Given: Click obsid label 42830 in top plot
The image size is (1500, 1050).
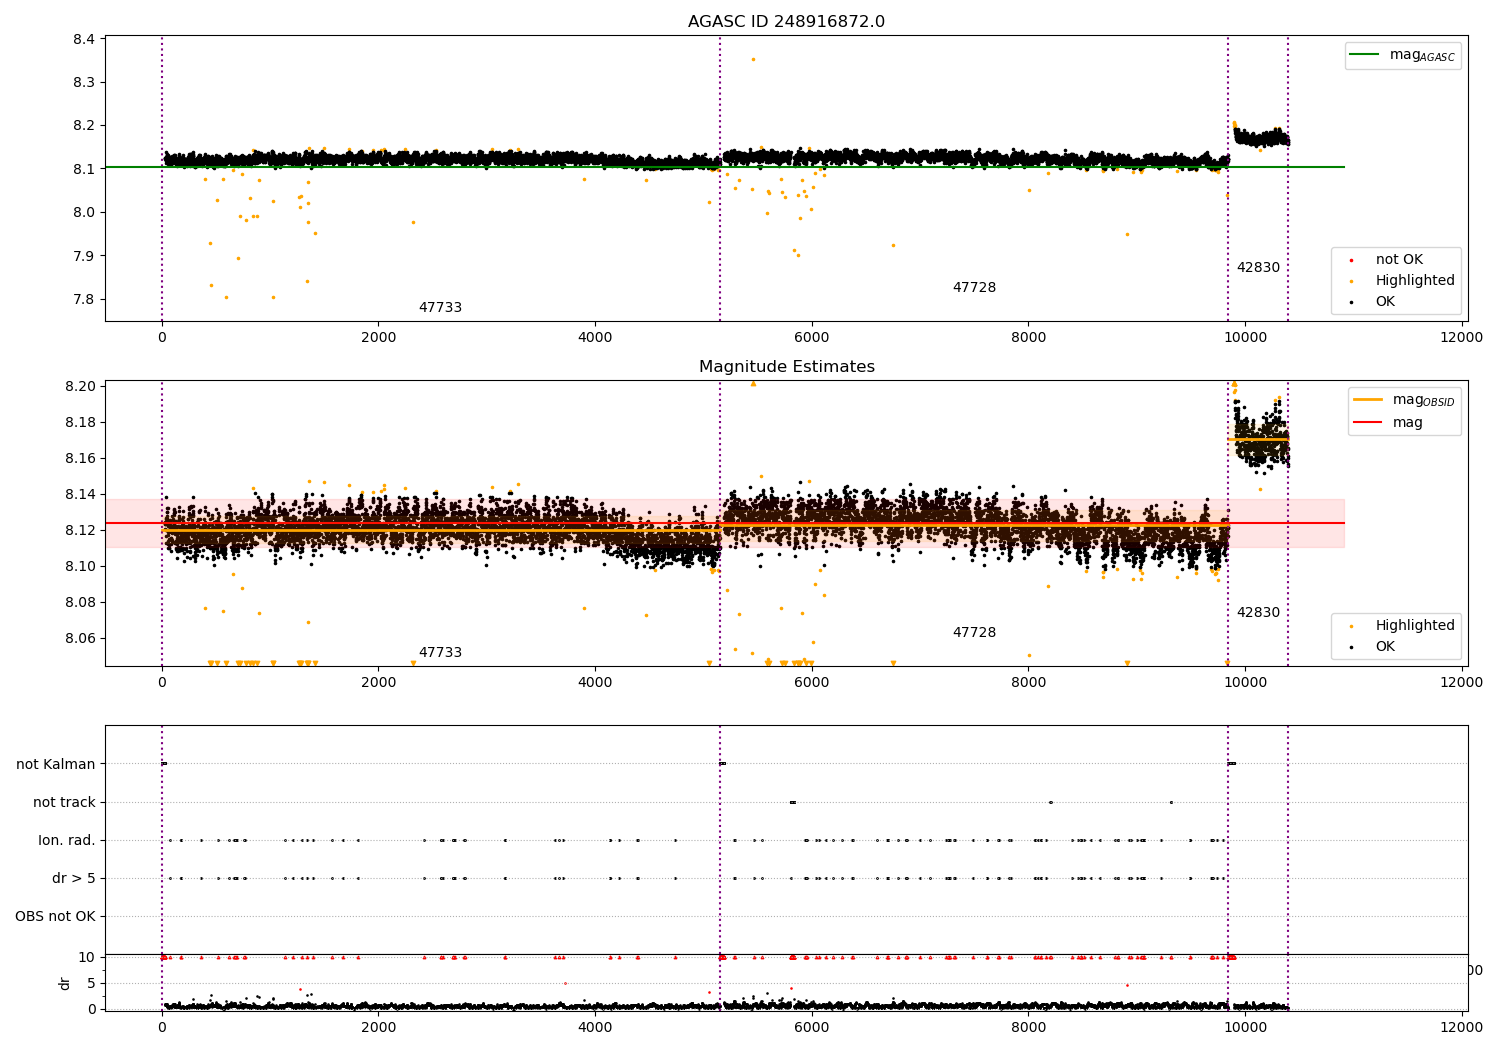Looking at the screenshot, I should (1258, 268).
